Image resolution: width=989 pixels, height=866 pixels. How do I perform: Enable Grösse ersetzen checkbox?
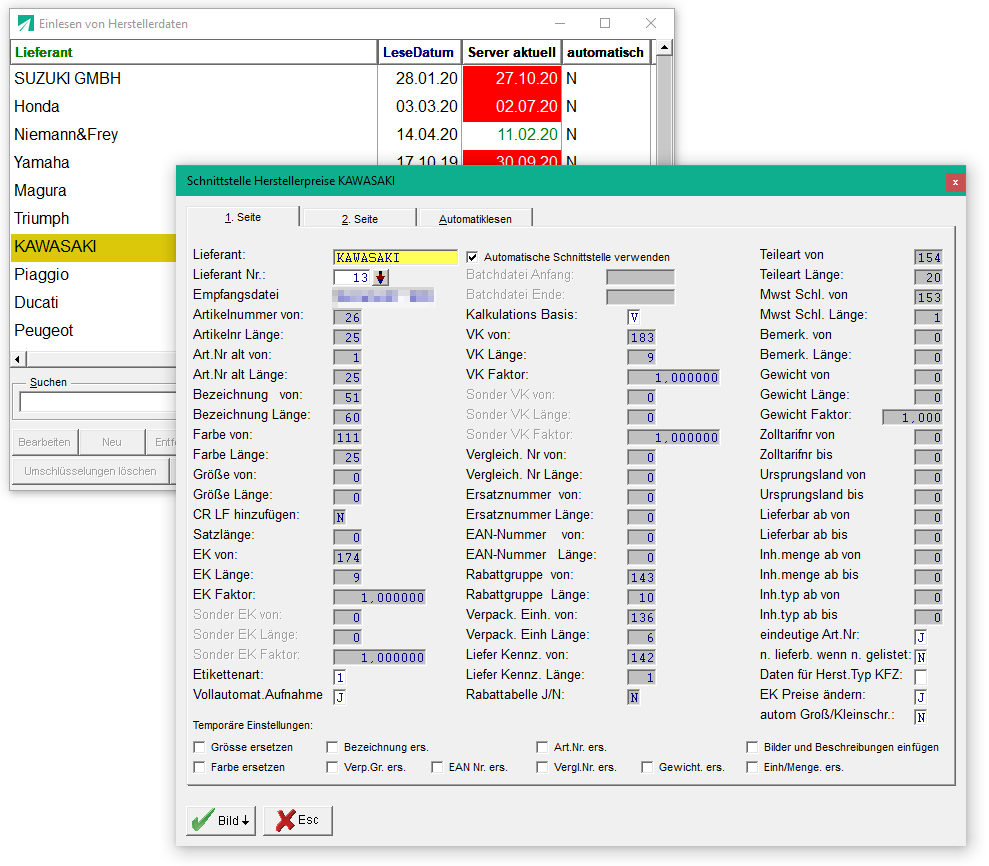tap(199, 747)
